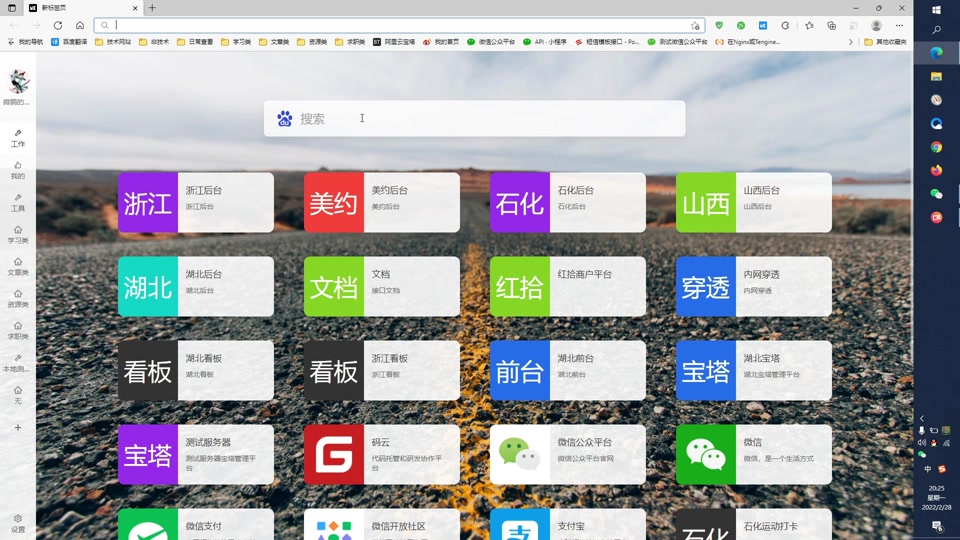Select the 文章类 sidebar category
Viewport: 960px width, 540px height.
point(18,267)
